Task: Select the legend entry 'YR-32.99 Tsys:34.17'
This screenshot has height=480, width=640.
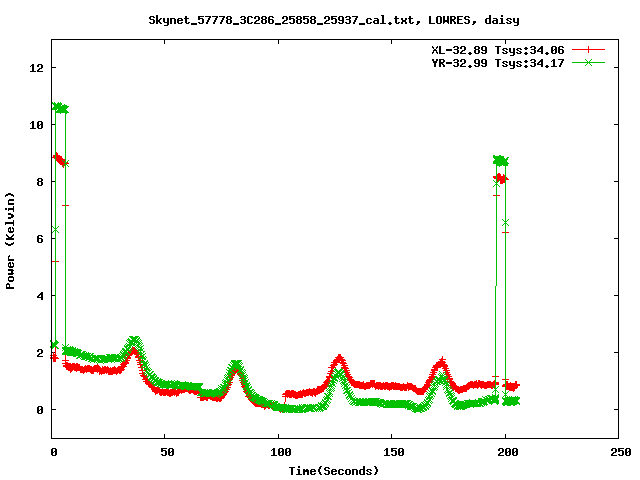Action: [498, 63]
